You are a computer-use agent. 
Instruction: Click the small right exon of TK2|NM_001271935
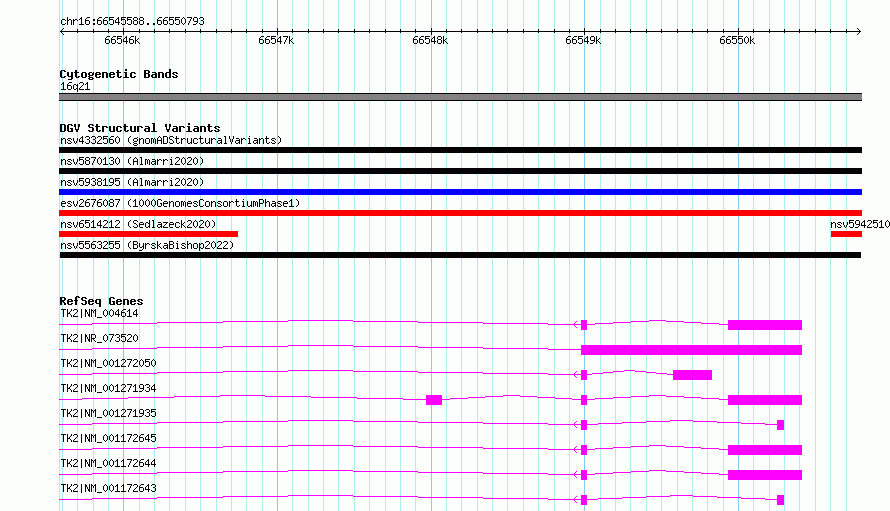780,425
